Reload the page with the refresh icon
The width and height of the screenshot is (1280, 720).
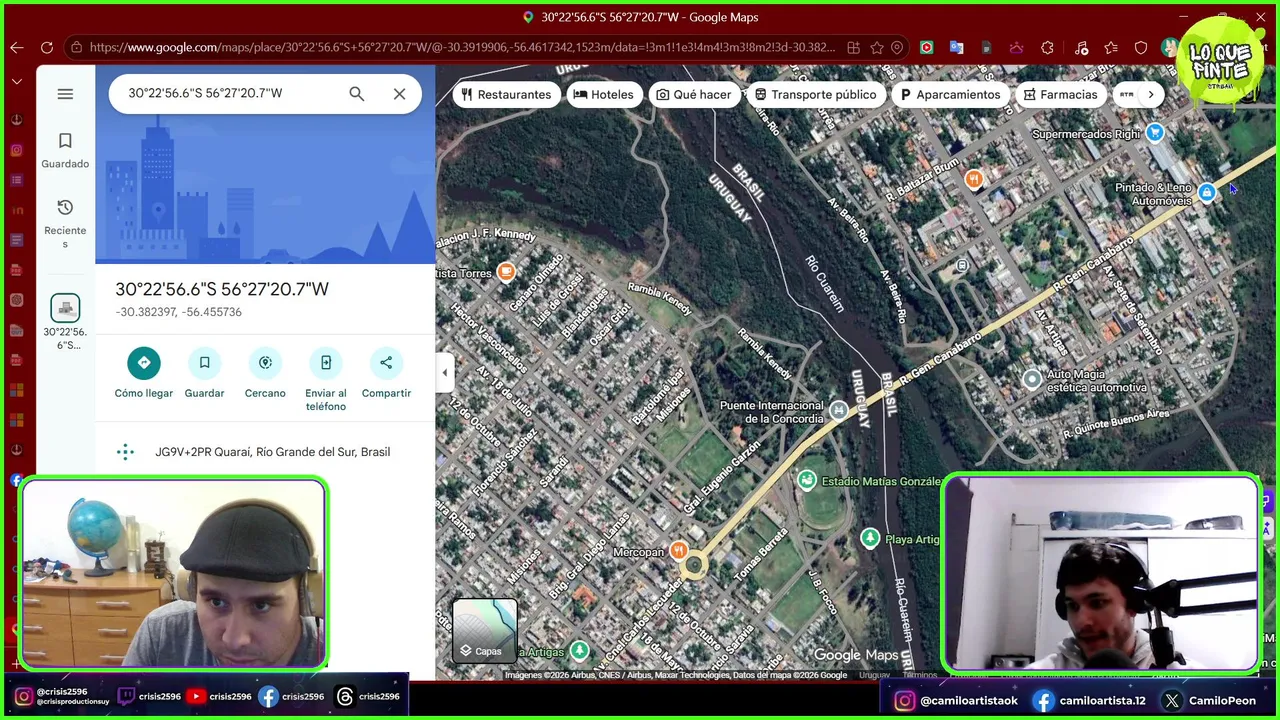click(46, 47)
